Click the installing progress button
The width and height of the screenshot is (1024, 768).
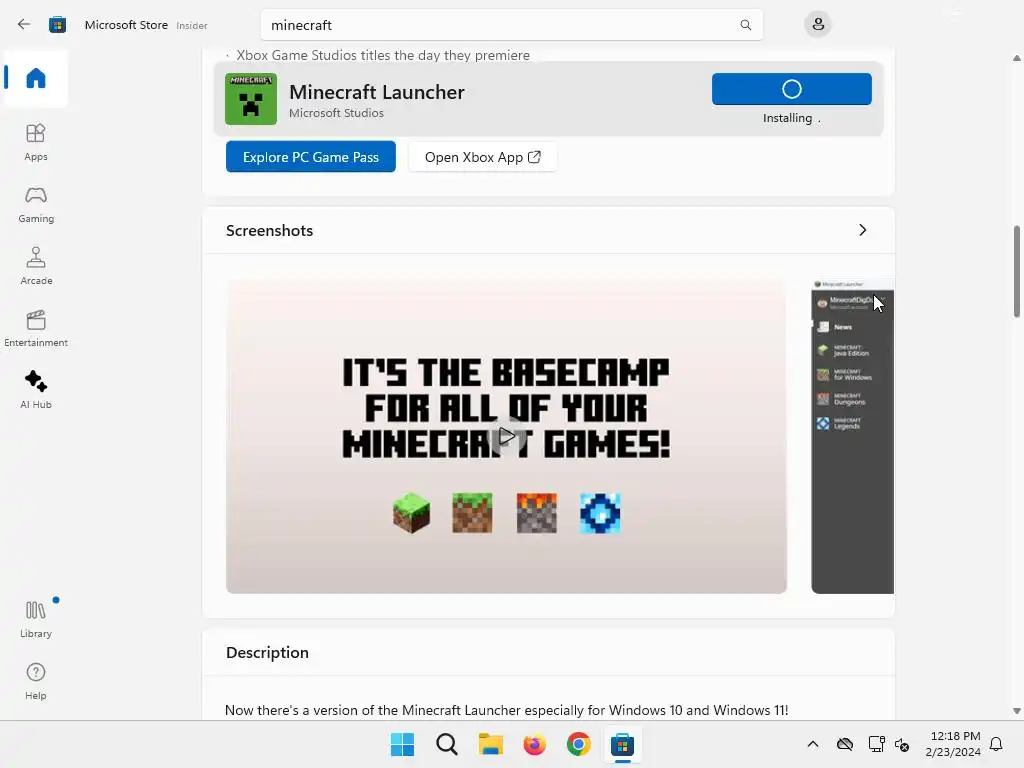tap(792, 89)
